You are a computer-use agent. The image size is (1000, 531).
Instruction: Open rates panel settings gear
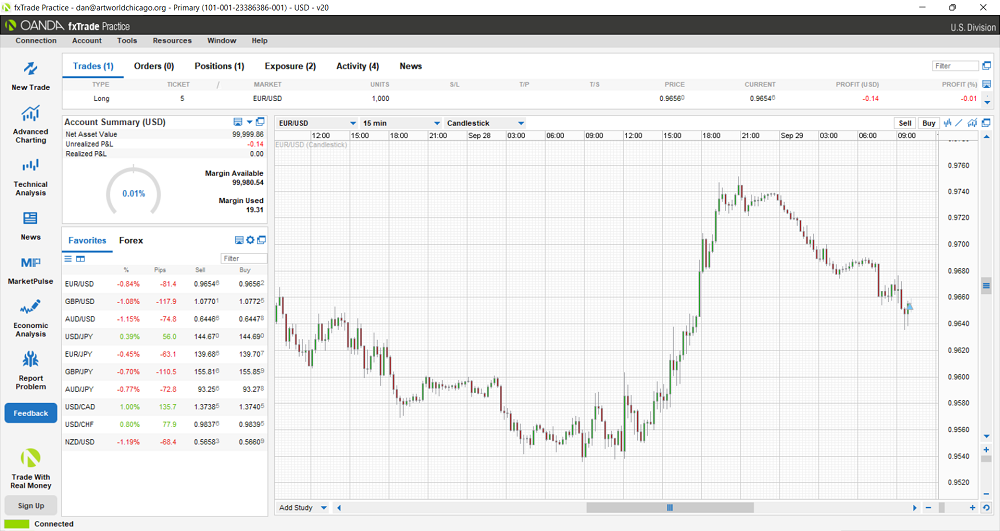(x=250, y=240)
